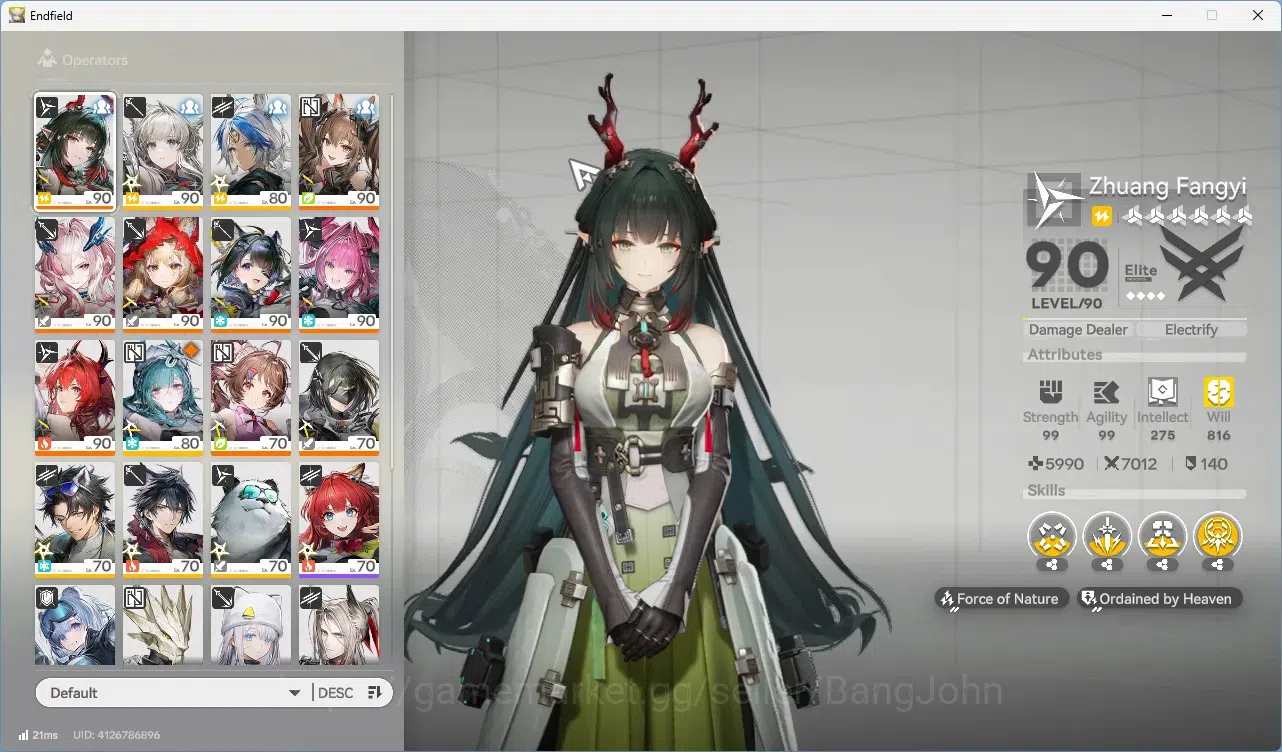Toggle the DESC sort order button

click(x=351, y=693)
